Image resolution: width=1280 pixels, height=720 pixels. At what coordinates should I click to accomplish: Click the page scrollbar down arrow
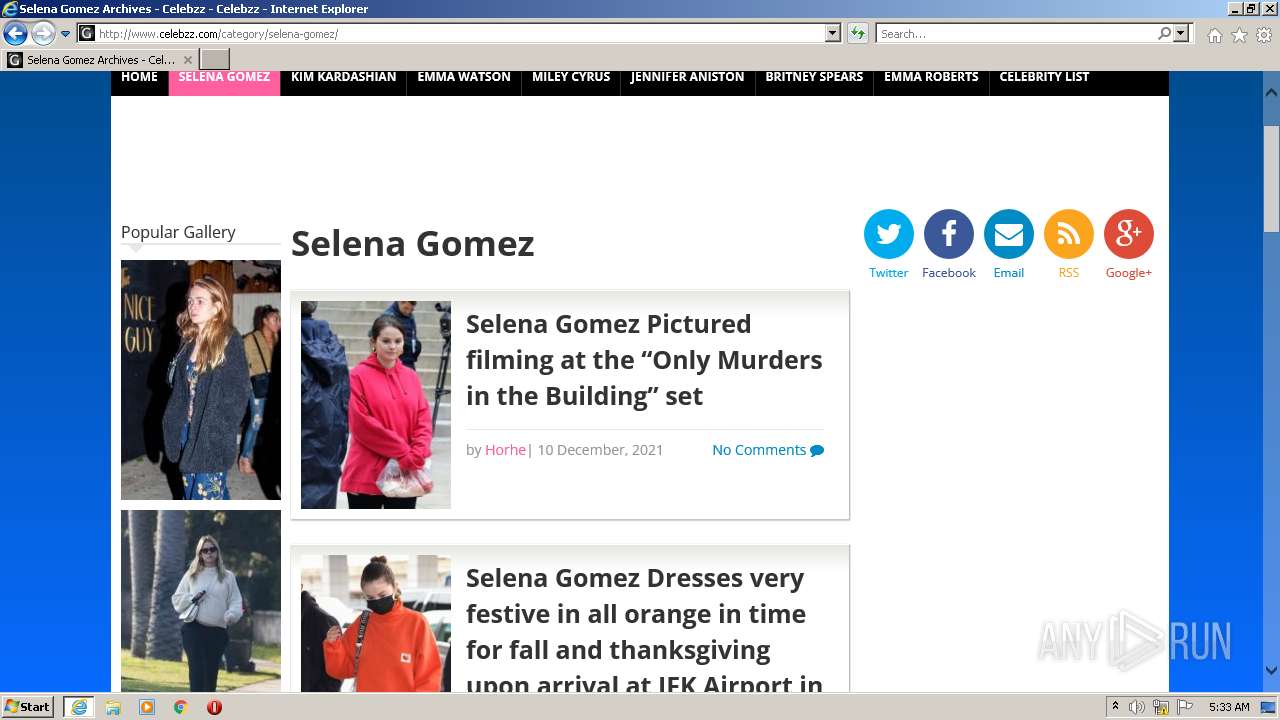1271,671
